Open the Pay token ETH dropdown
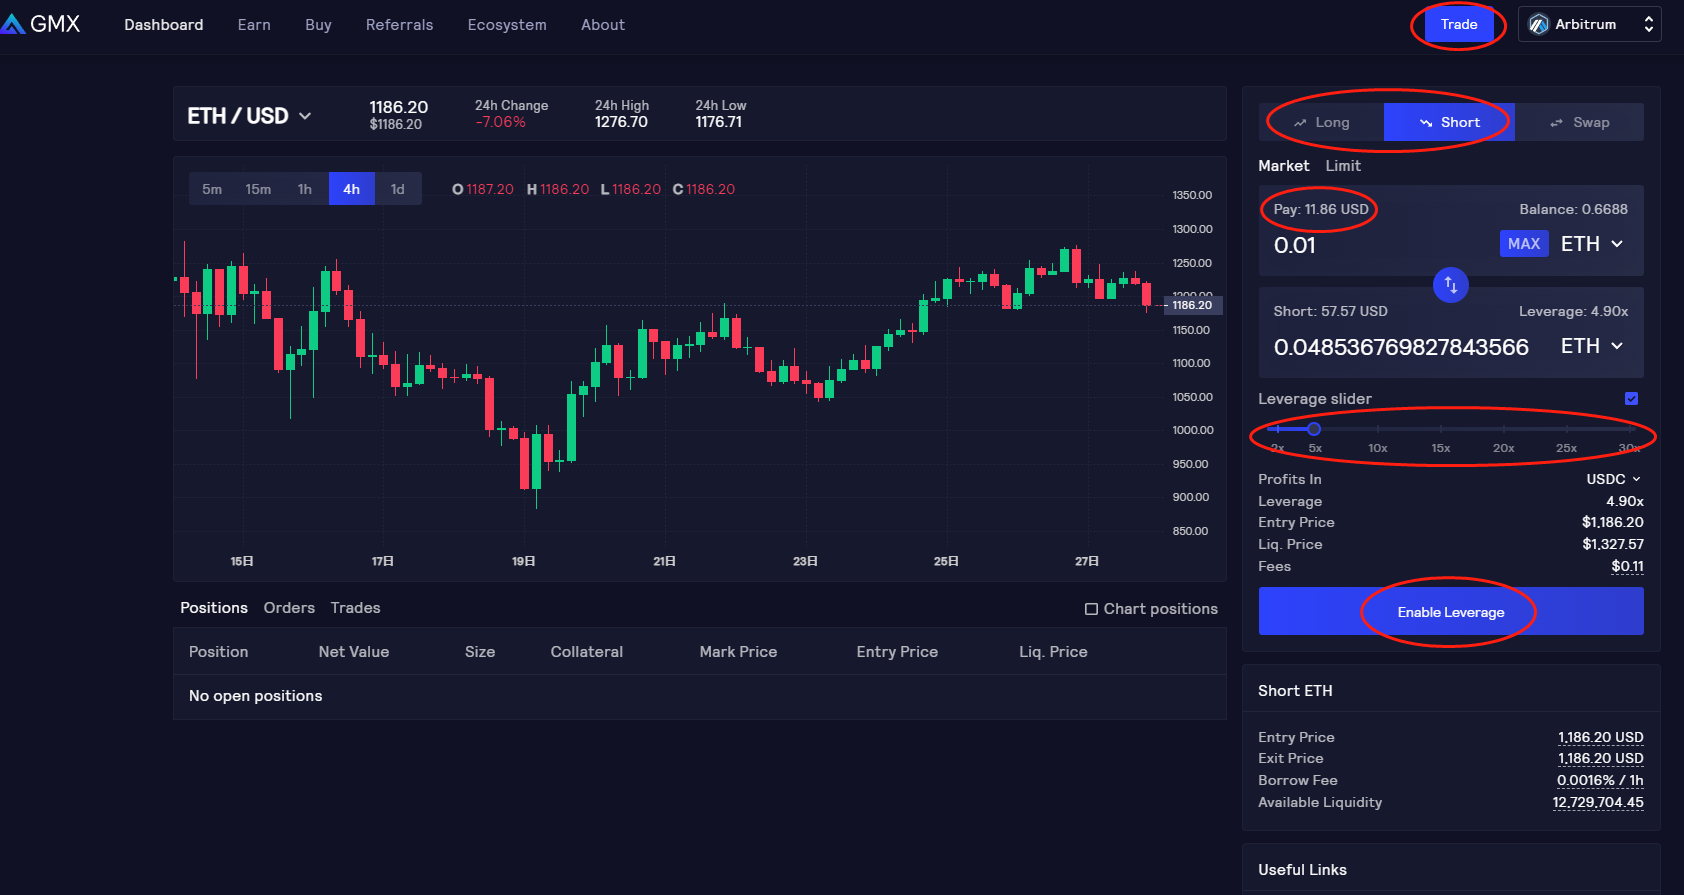The image size is (1684, 895). coord(1591,244)
